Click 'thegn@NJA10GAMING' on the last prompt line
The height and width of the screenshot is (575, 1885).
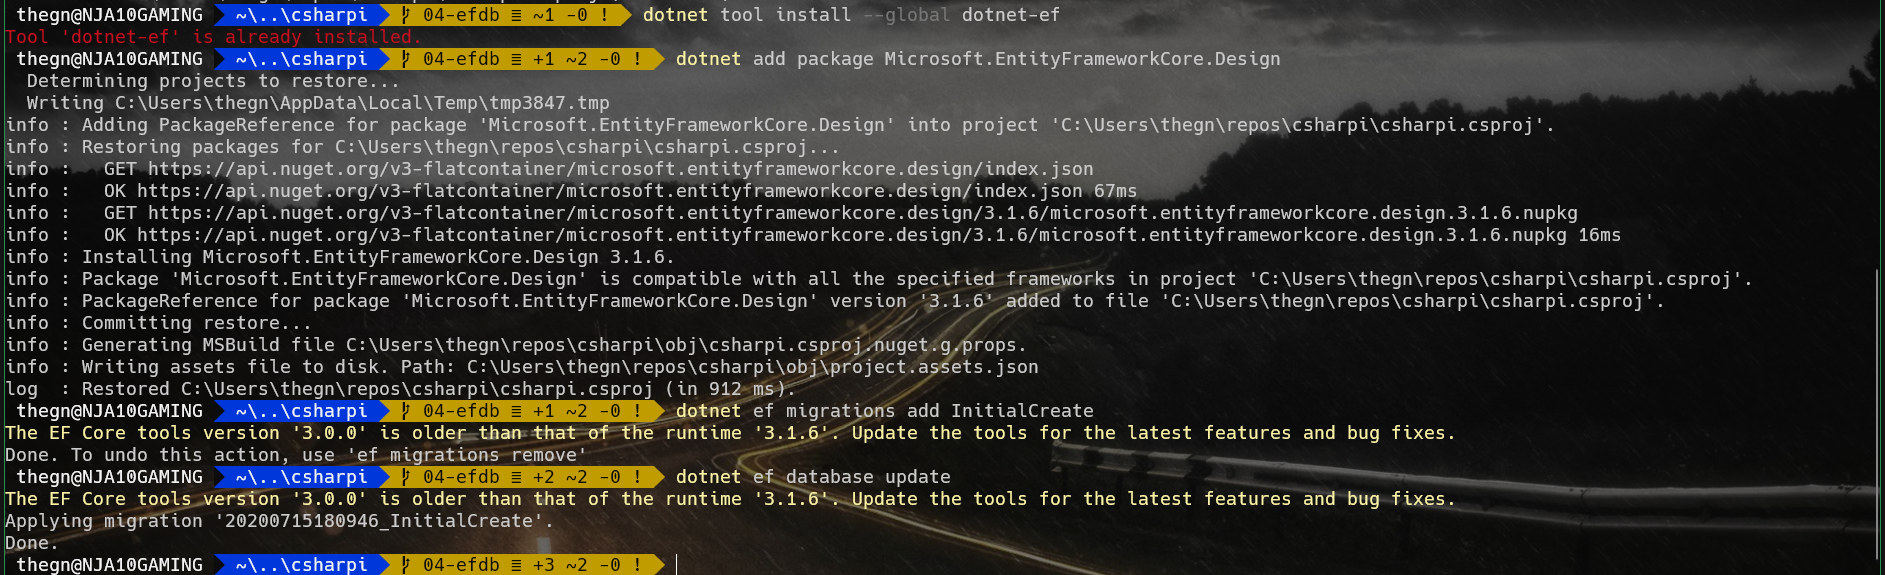pyautogui.click(x=109, y=565)
